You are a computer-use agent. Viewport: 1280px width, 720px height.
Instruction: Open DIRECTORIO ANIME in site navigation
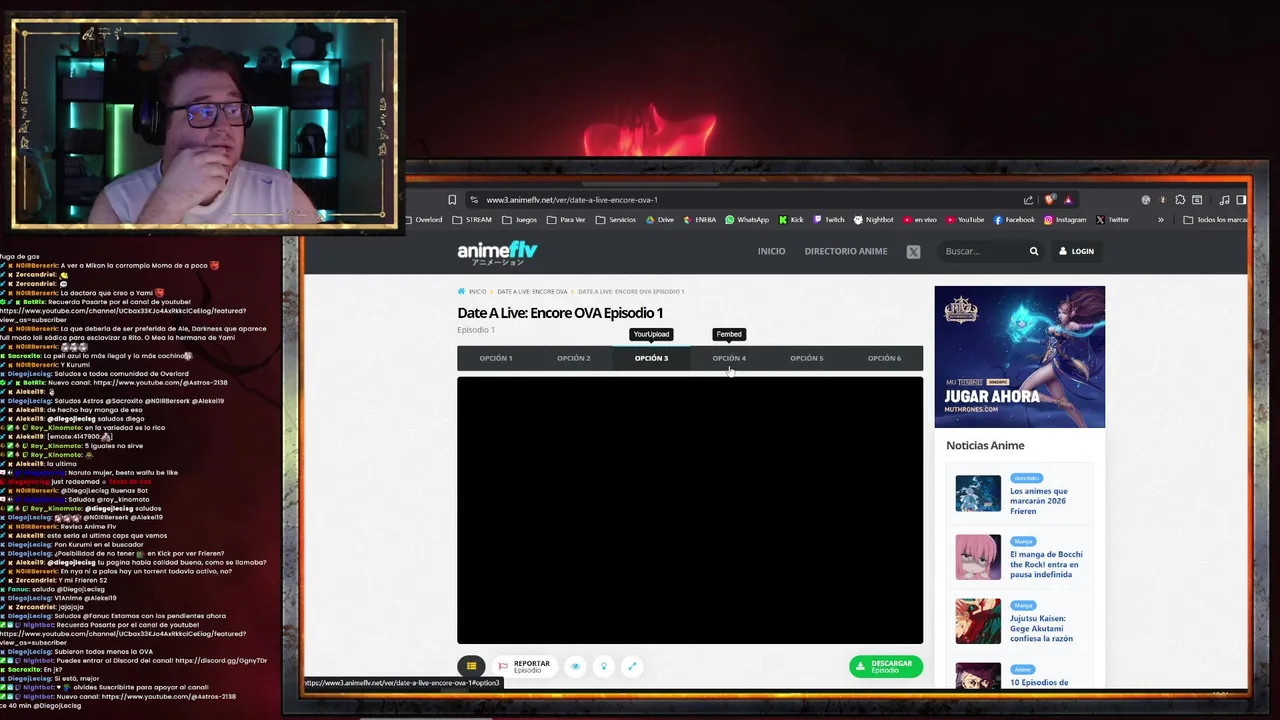point(846,252)
